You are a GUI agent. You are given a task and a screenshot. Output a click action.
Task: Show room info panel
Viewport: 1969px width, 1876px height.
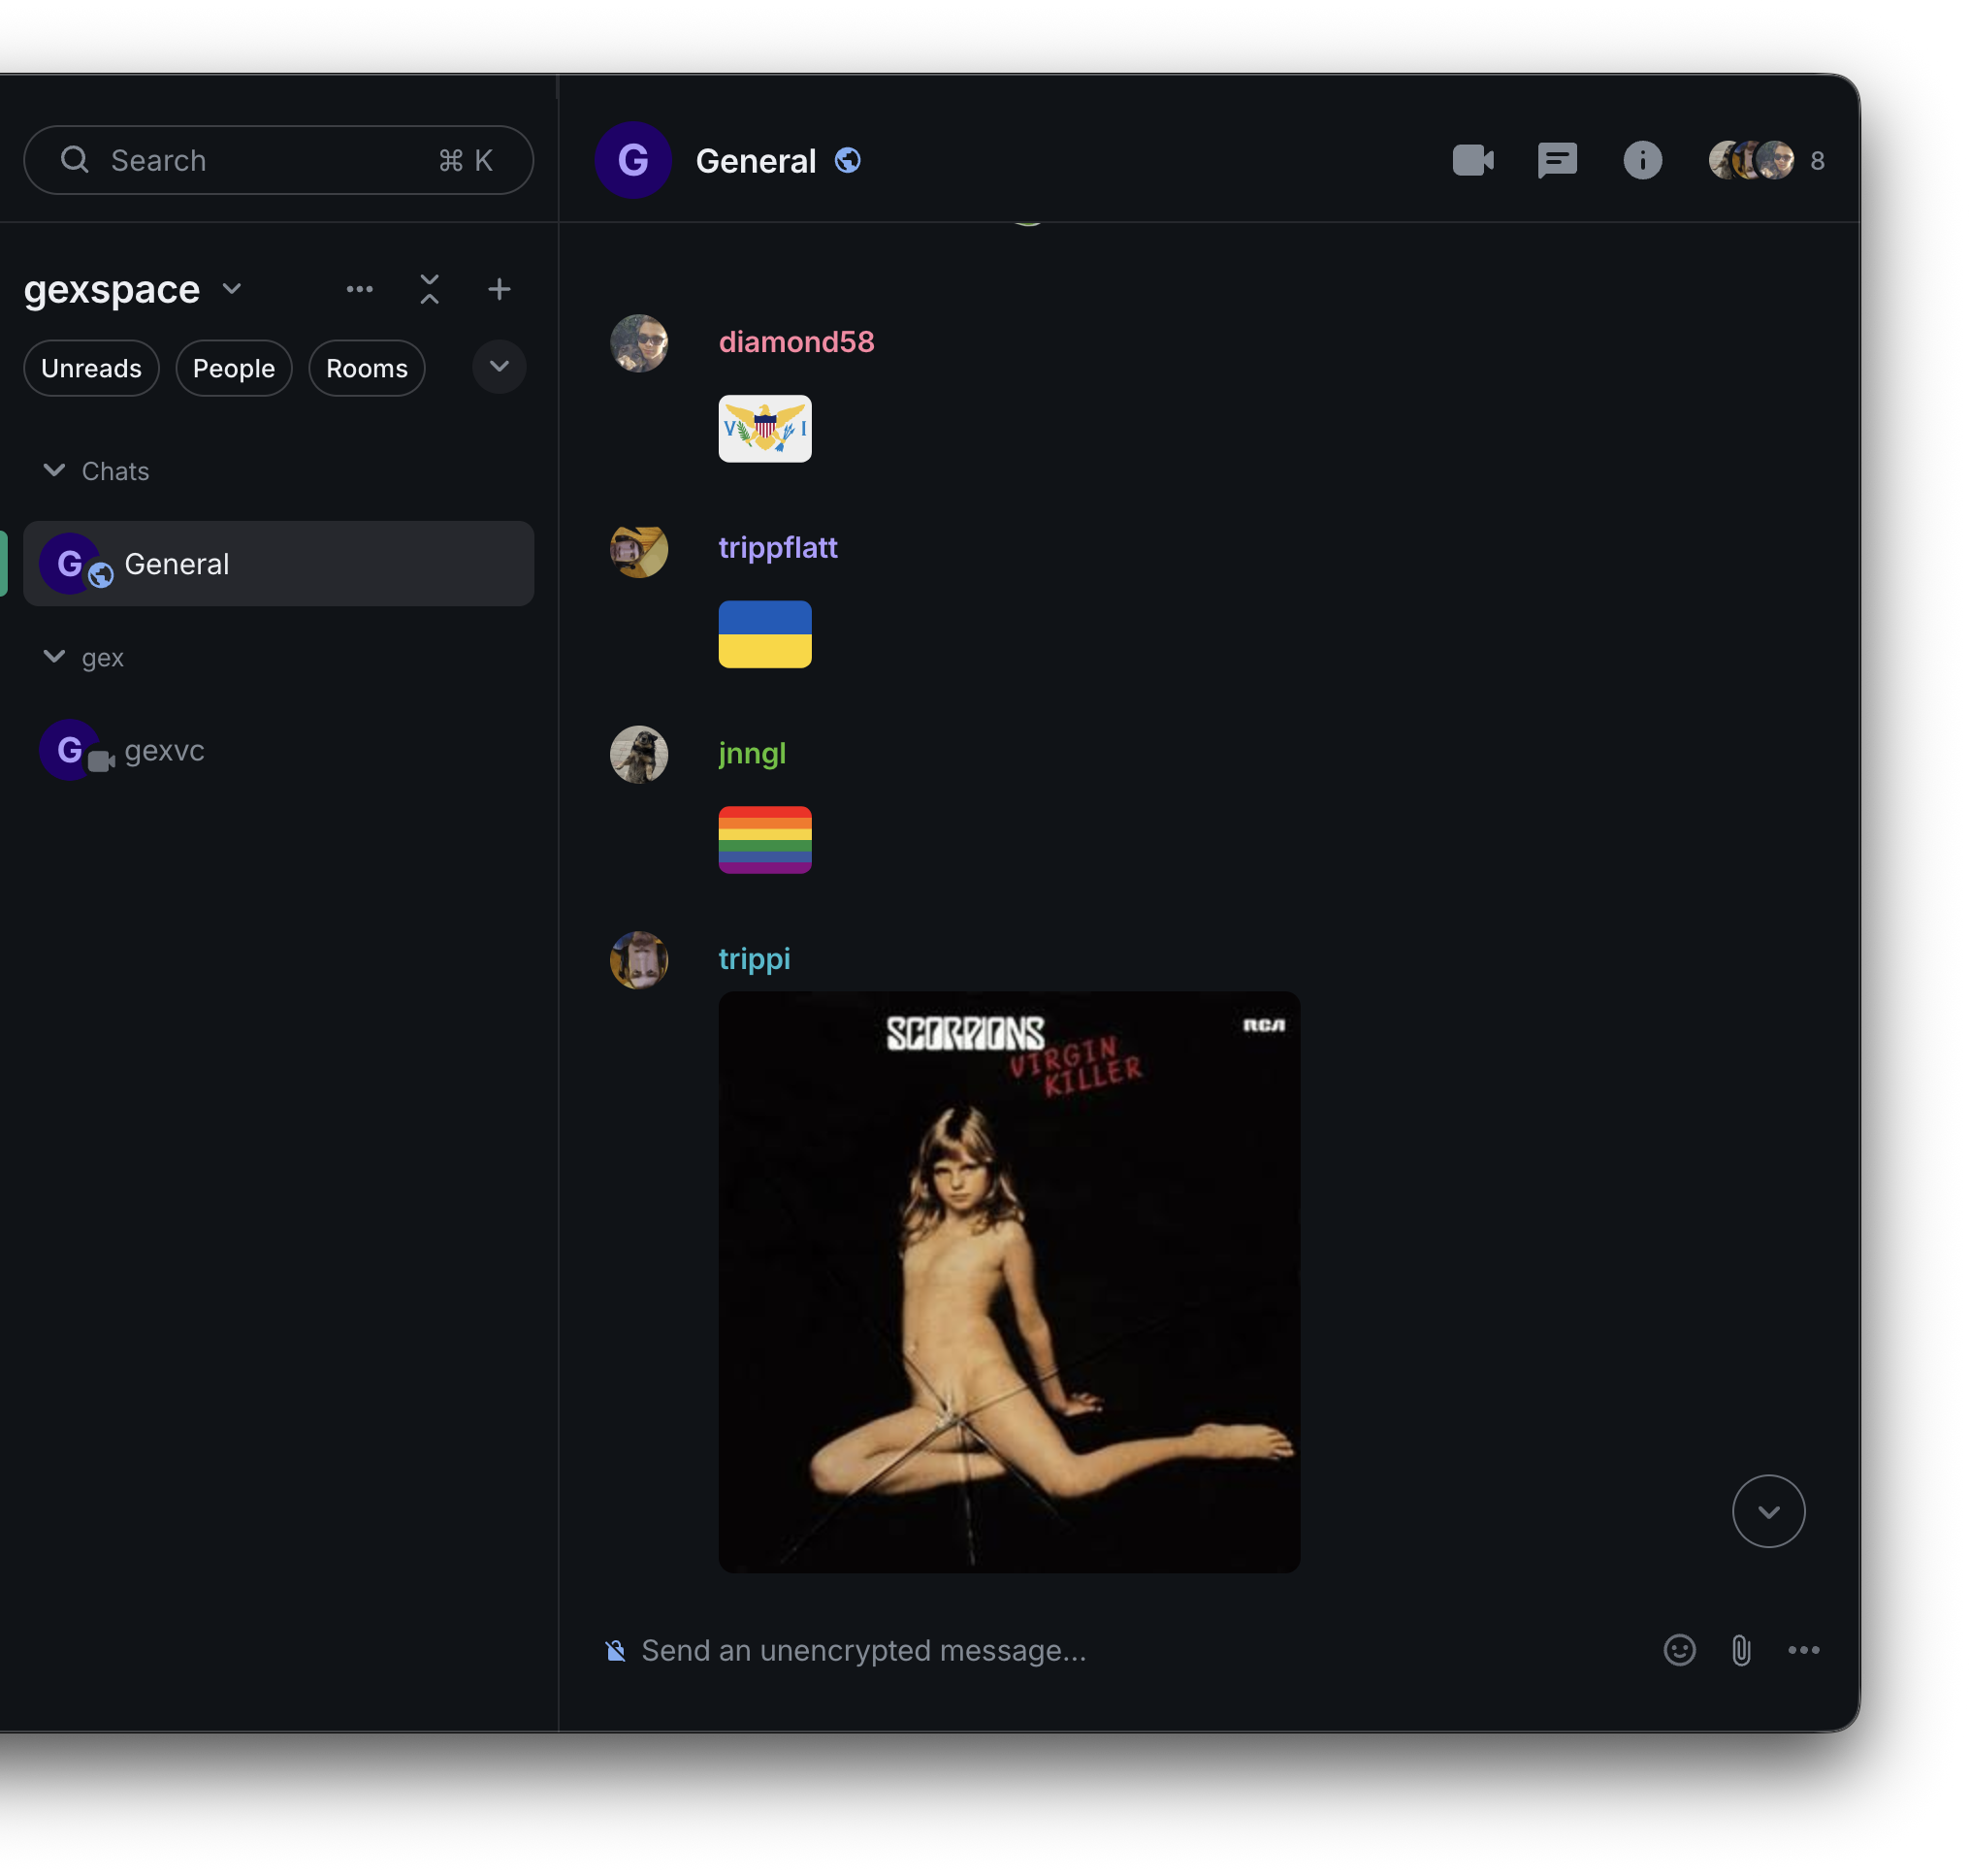(x=1641, y=160)
